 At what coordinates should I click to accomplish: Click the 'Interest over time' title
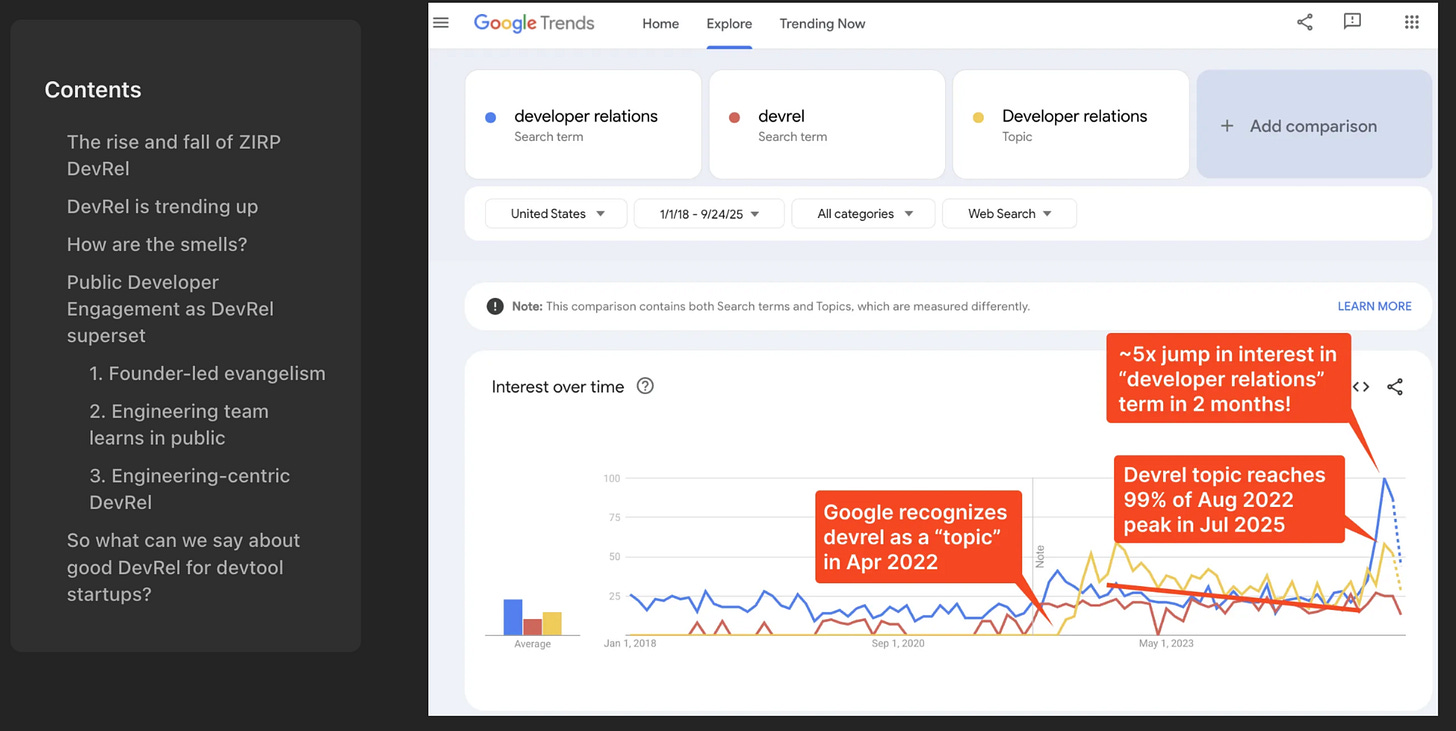tap(558, 387)
